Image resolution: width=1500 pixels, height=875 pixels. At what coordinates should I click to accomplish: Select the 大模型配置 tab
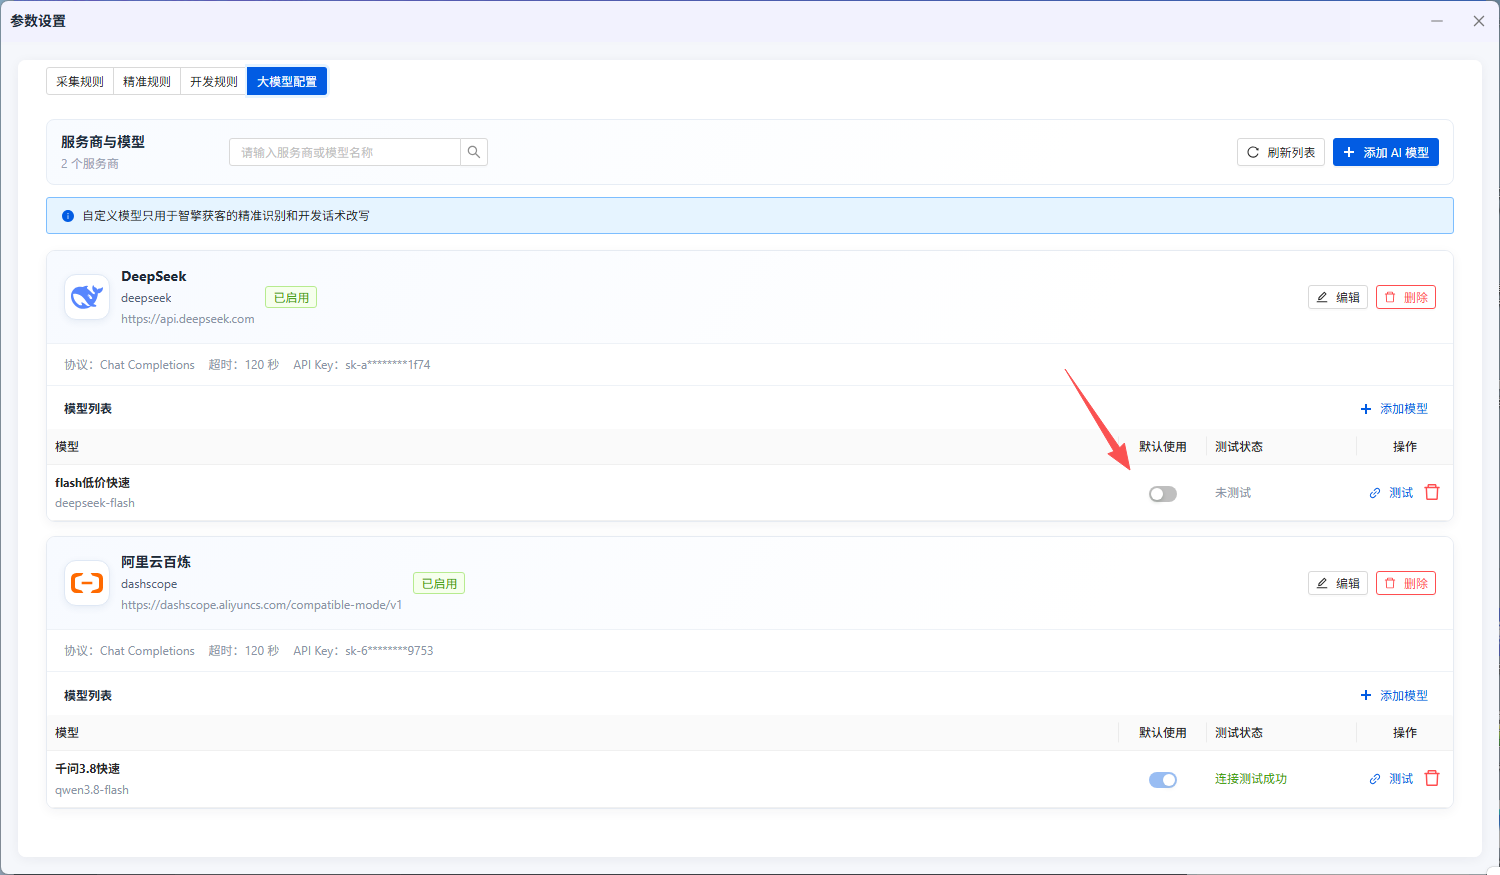287,81
